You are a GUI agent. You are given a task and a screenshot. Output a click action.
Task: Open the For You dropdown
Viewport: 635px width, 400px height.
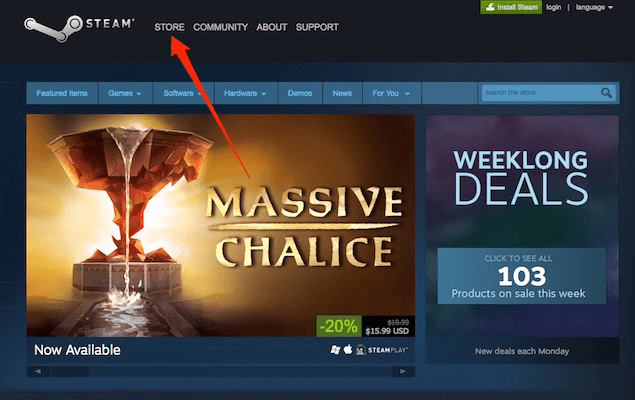point(391,93)
